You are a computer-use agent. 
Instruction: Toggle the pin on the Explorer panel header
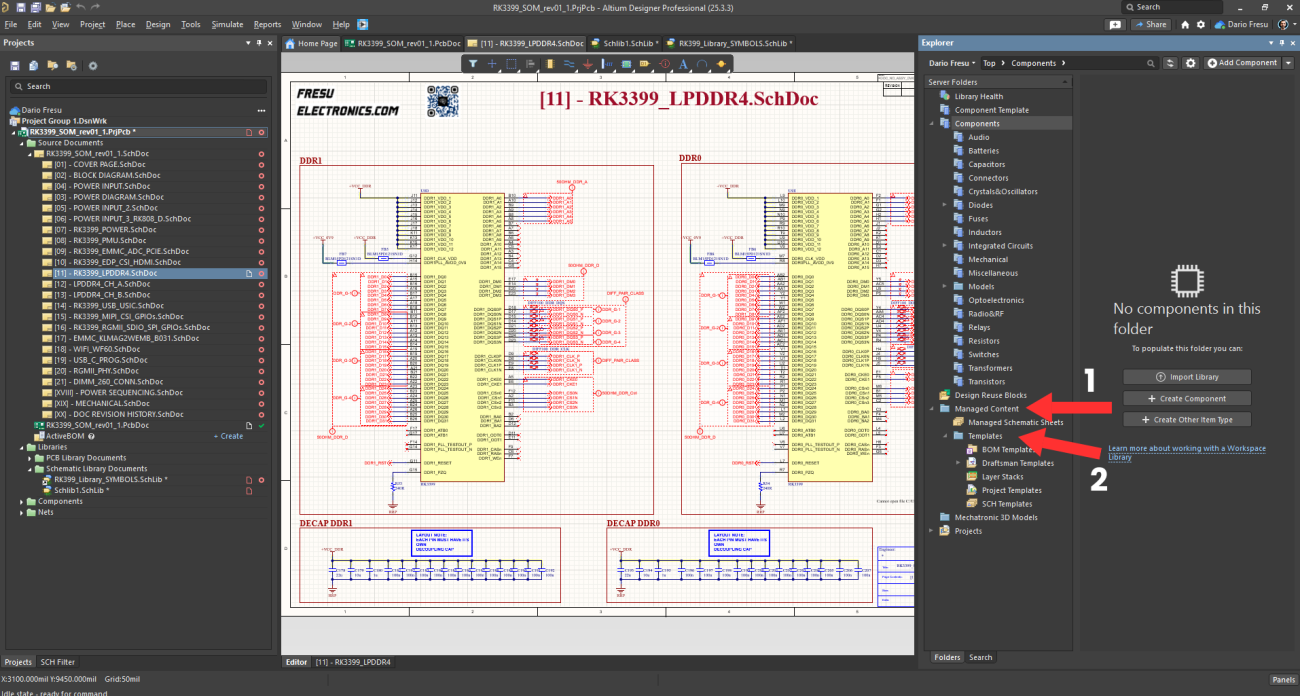coord(1282,43)
